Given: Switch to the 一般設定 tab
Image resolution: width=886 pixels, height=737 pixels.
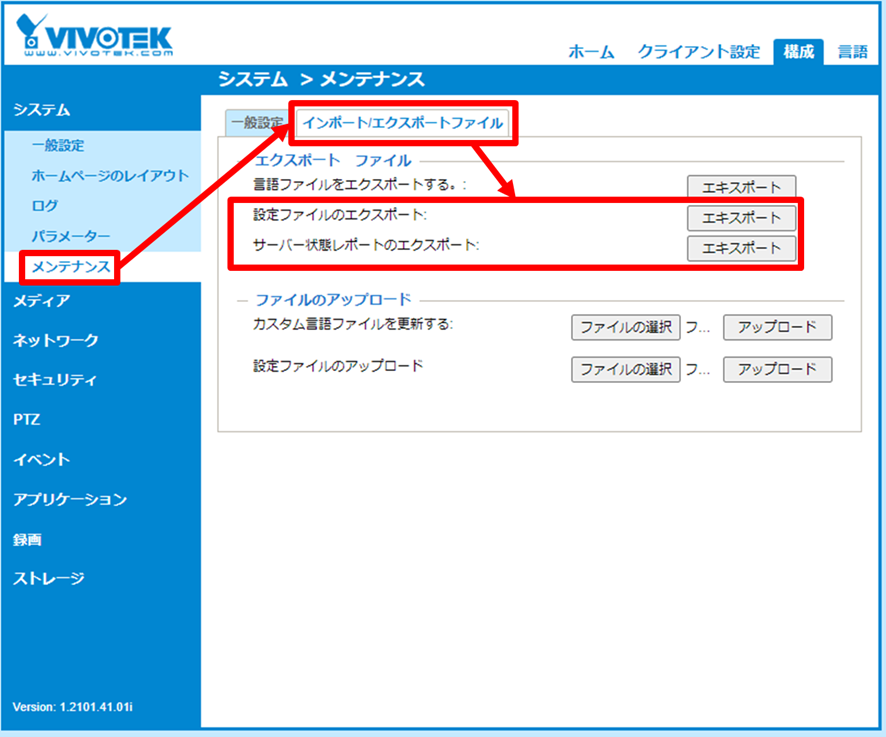Looking at the screenshot, I should [x=257, y=123].
